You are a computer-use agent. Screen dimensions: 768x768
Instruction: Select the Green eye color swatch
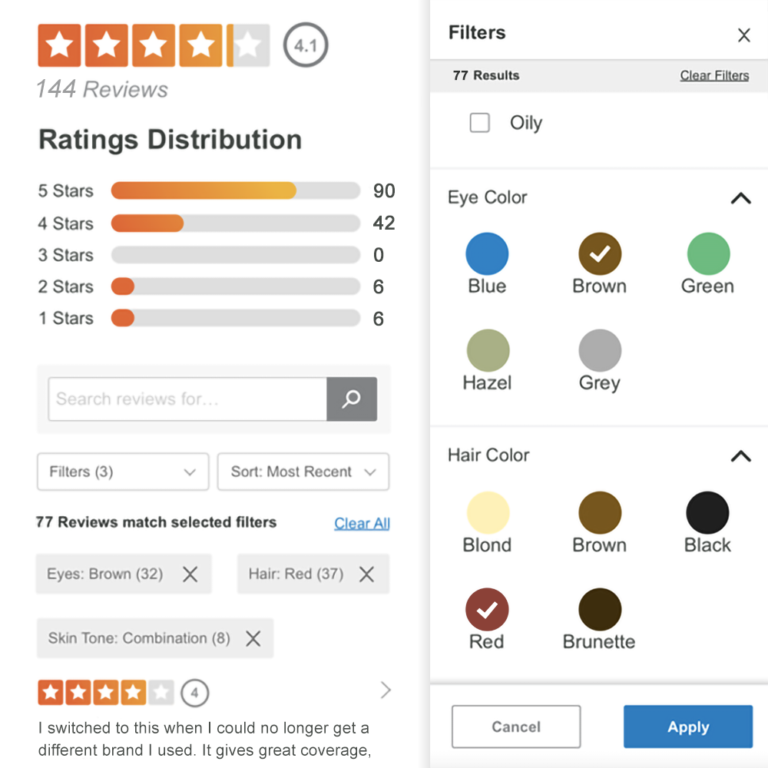pyautogui.click(x=708, y=254)
